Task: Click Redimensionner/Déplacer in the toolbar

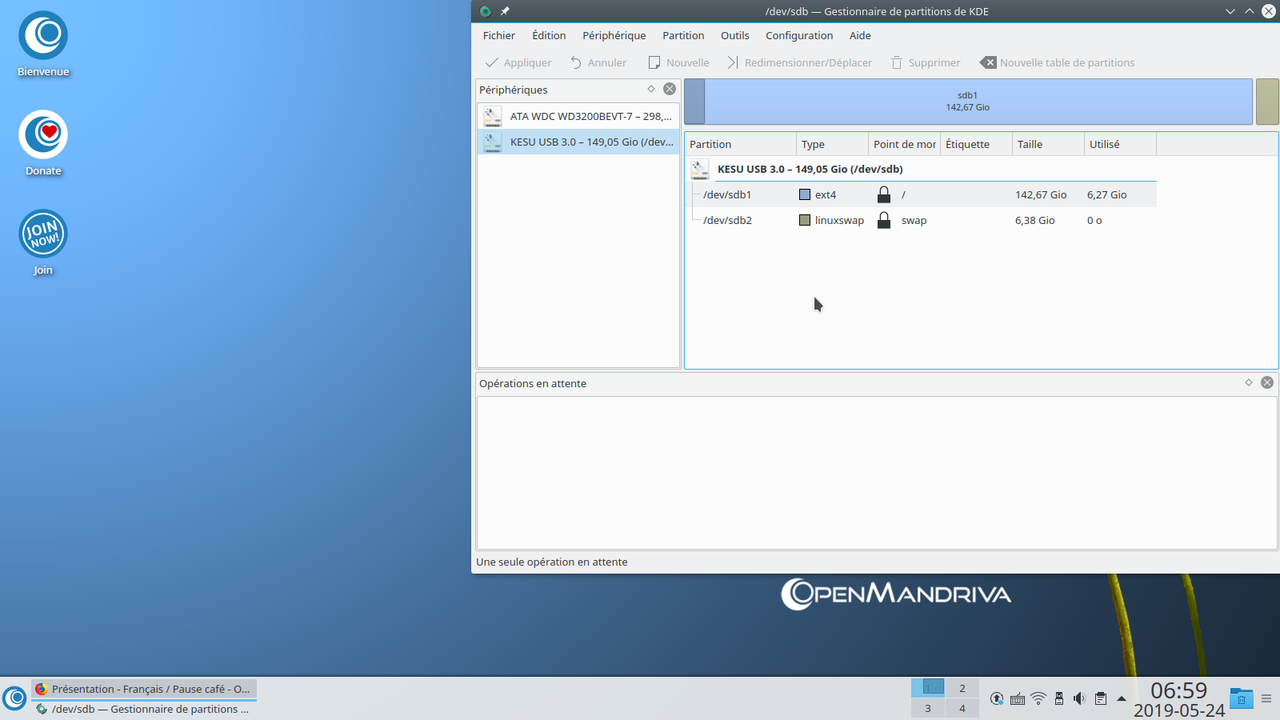Action: coord(799,62)
